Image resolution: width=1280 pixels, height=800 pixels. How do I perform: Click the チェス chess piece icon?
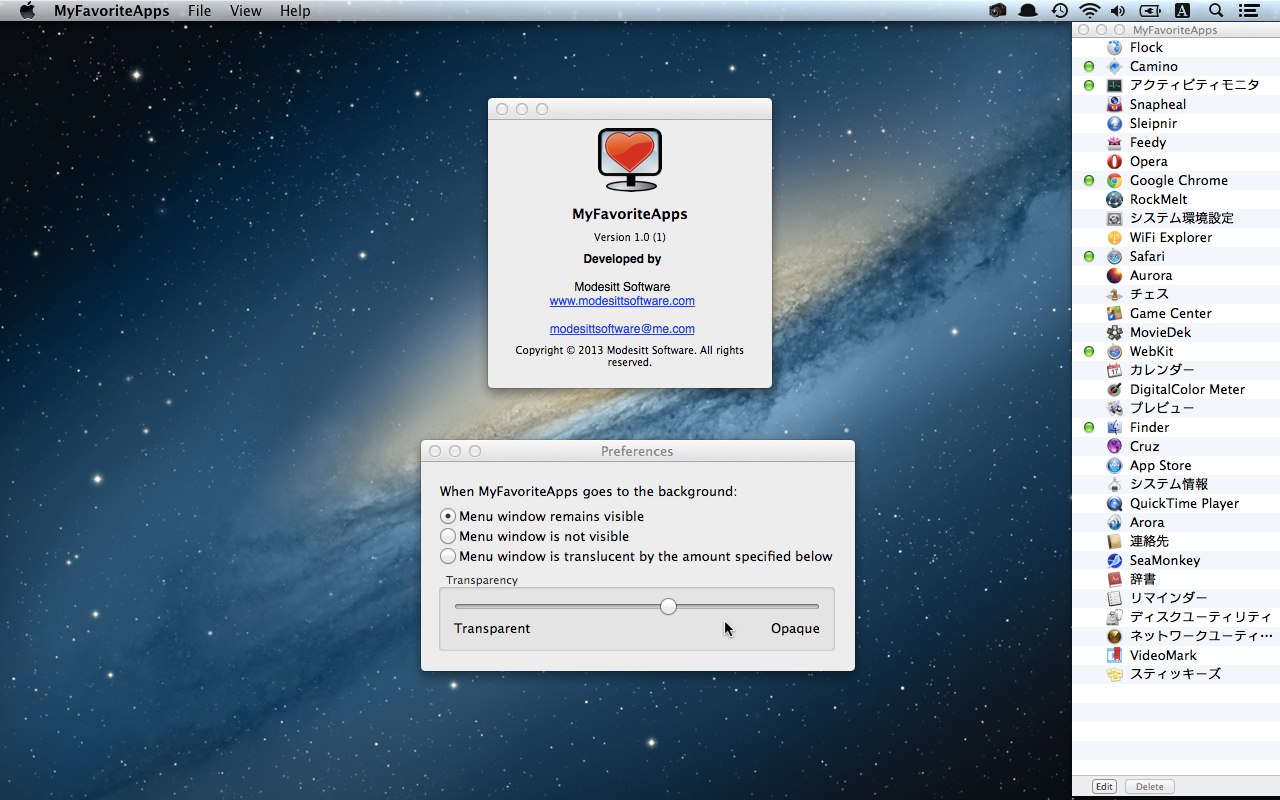1114,295
